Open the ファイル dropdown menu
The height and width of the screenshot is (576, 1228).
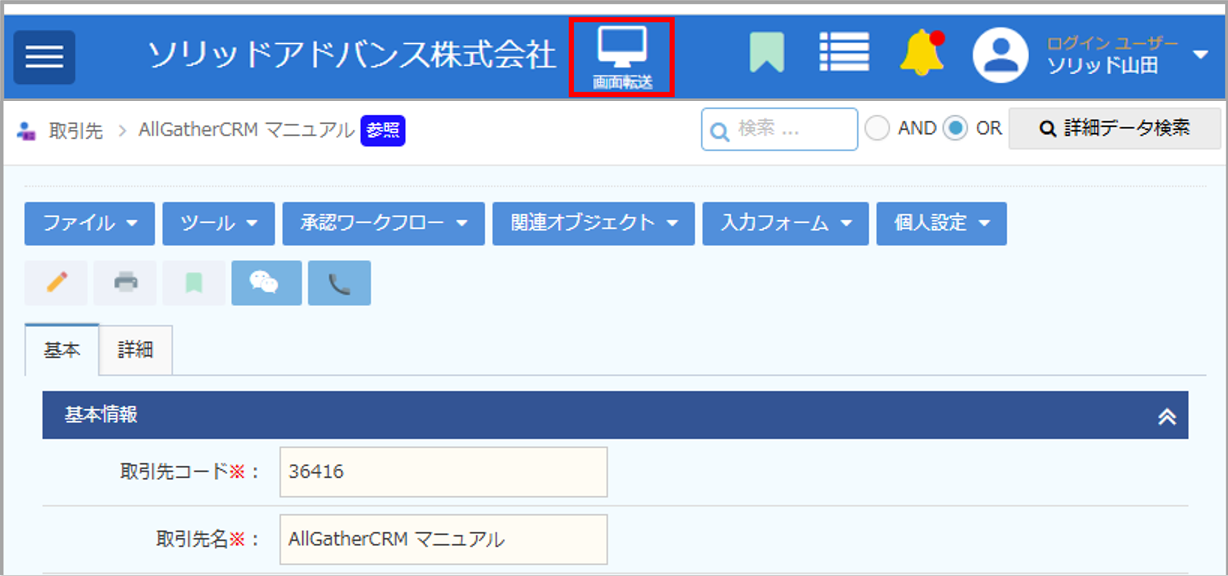(90, 223)
